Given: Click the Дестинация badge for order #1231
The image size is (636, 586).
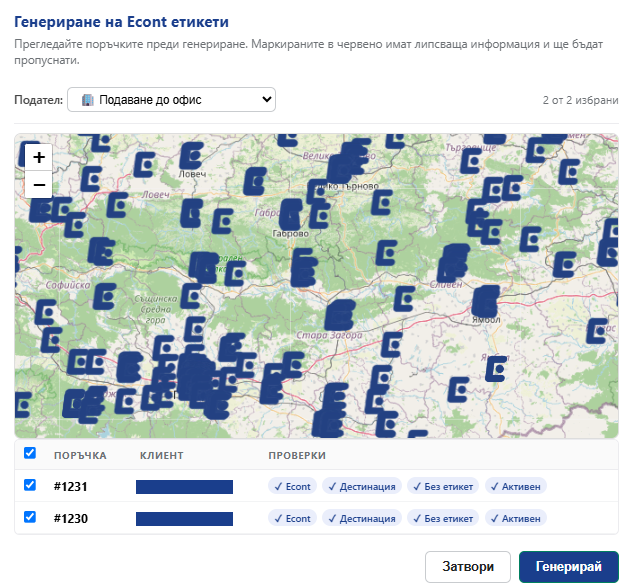Looking at the screenshot, I should coord(362,486).
